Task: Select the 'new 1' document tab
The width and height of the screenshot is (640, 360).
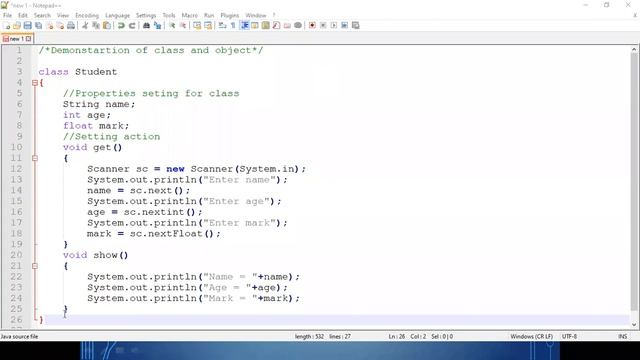Action: pos(16,39)
